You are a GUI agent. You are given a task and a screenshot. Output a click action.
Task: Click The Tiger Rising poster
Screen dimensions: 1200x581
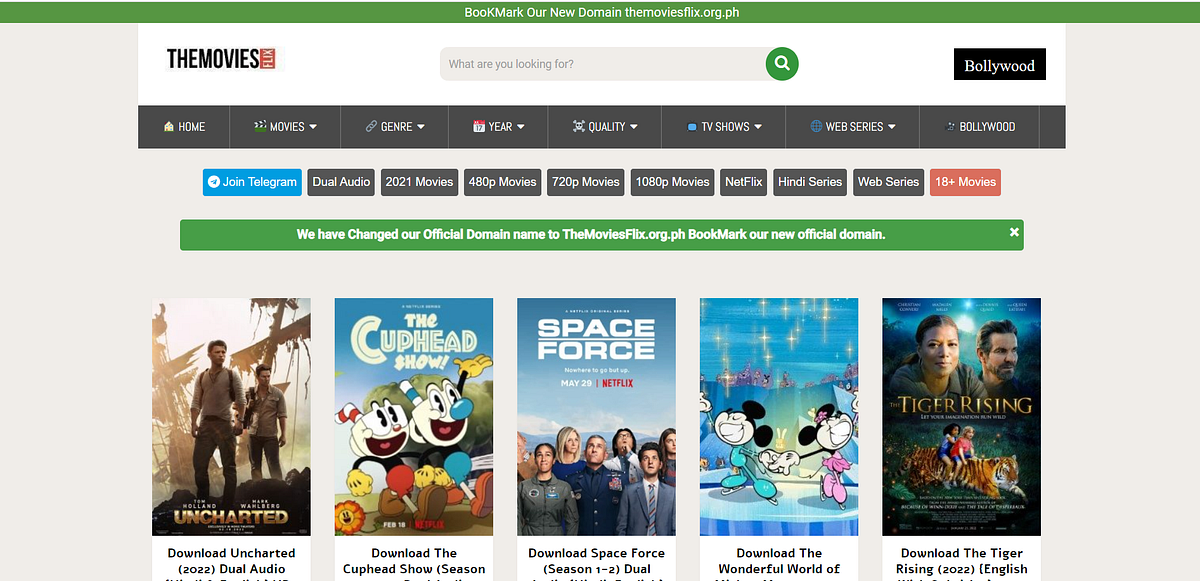tap(961, 417)
